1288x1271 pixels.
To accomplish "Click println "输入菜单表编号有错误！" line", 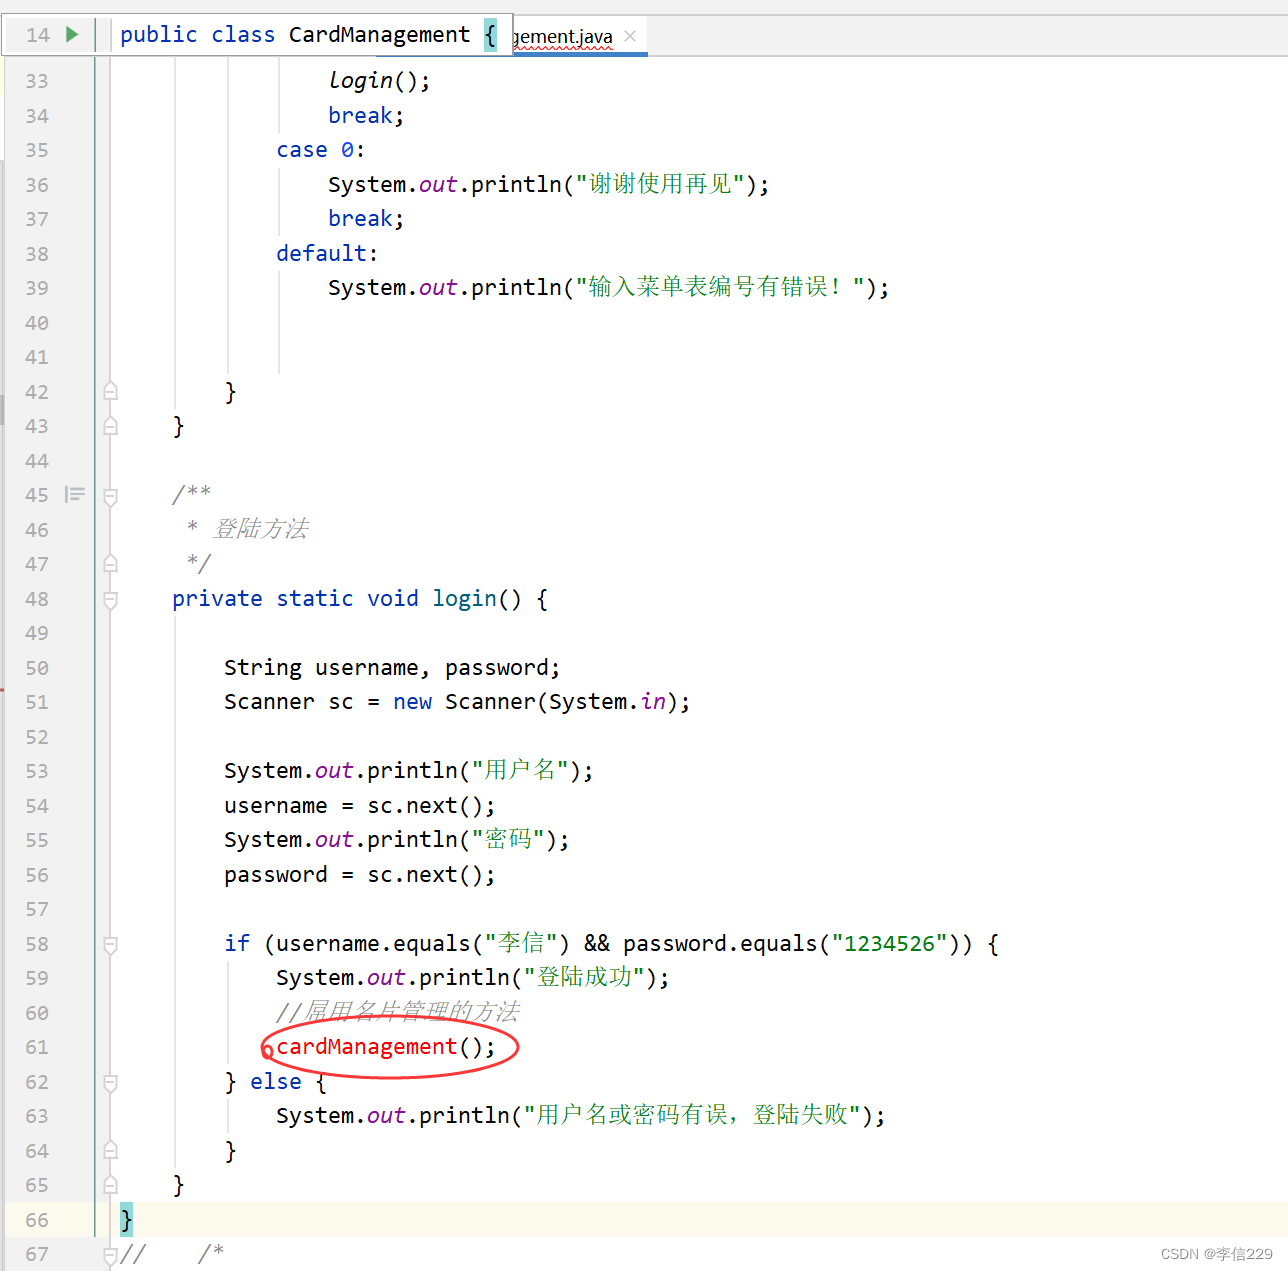I will (608, 288).
